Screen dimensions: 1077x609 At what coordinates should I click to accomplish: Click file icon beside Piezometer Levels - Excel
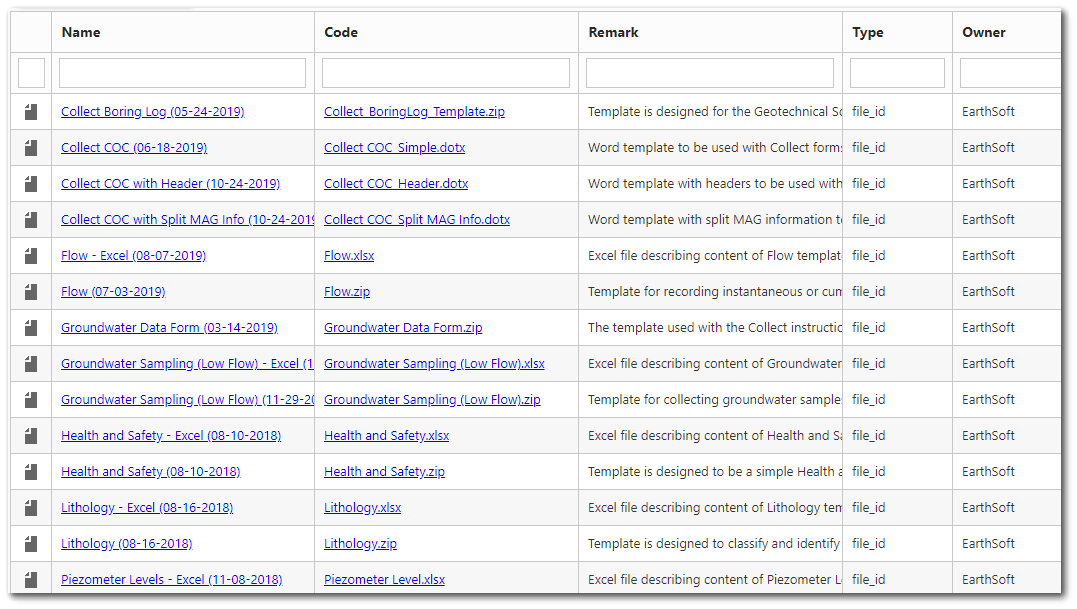pos(31,580)
